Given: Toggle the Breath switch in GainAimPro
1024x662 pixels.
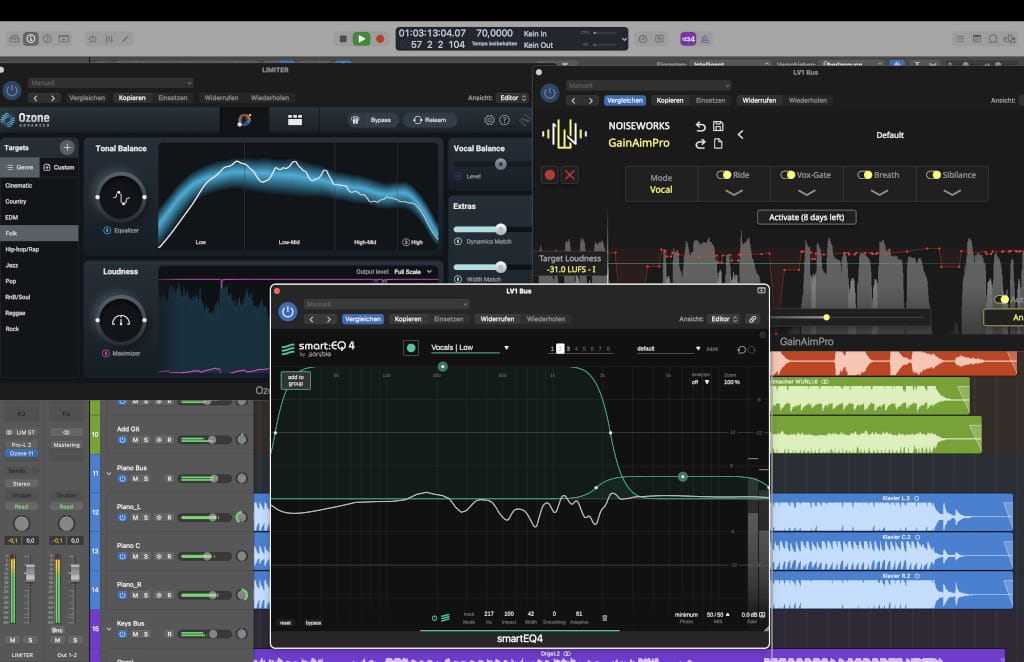Looking at the screenshot, I should [865, 175].
